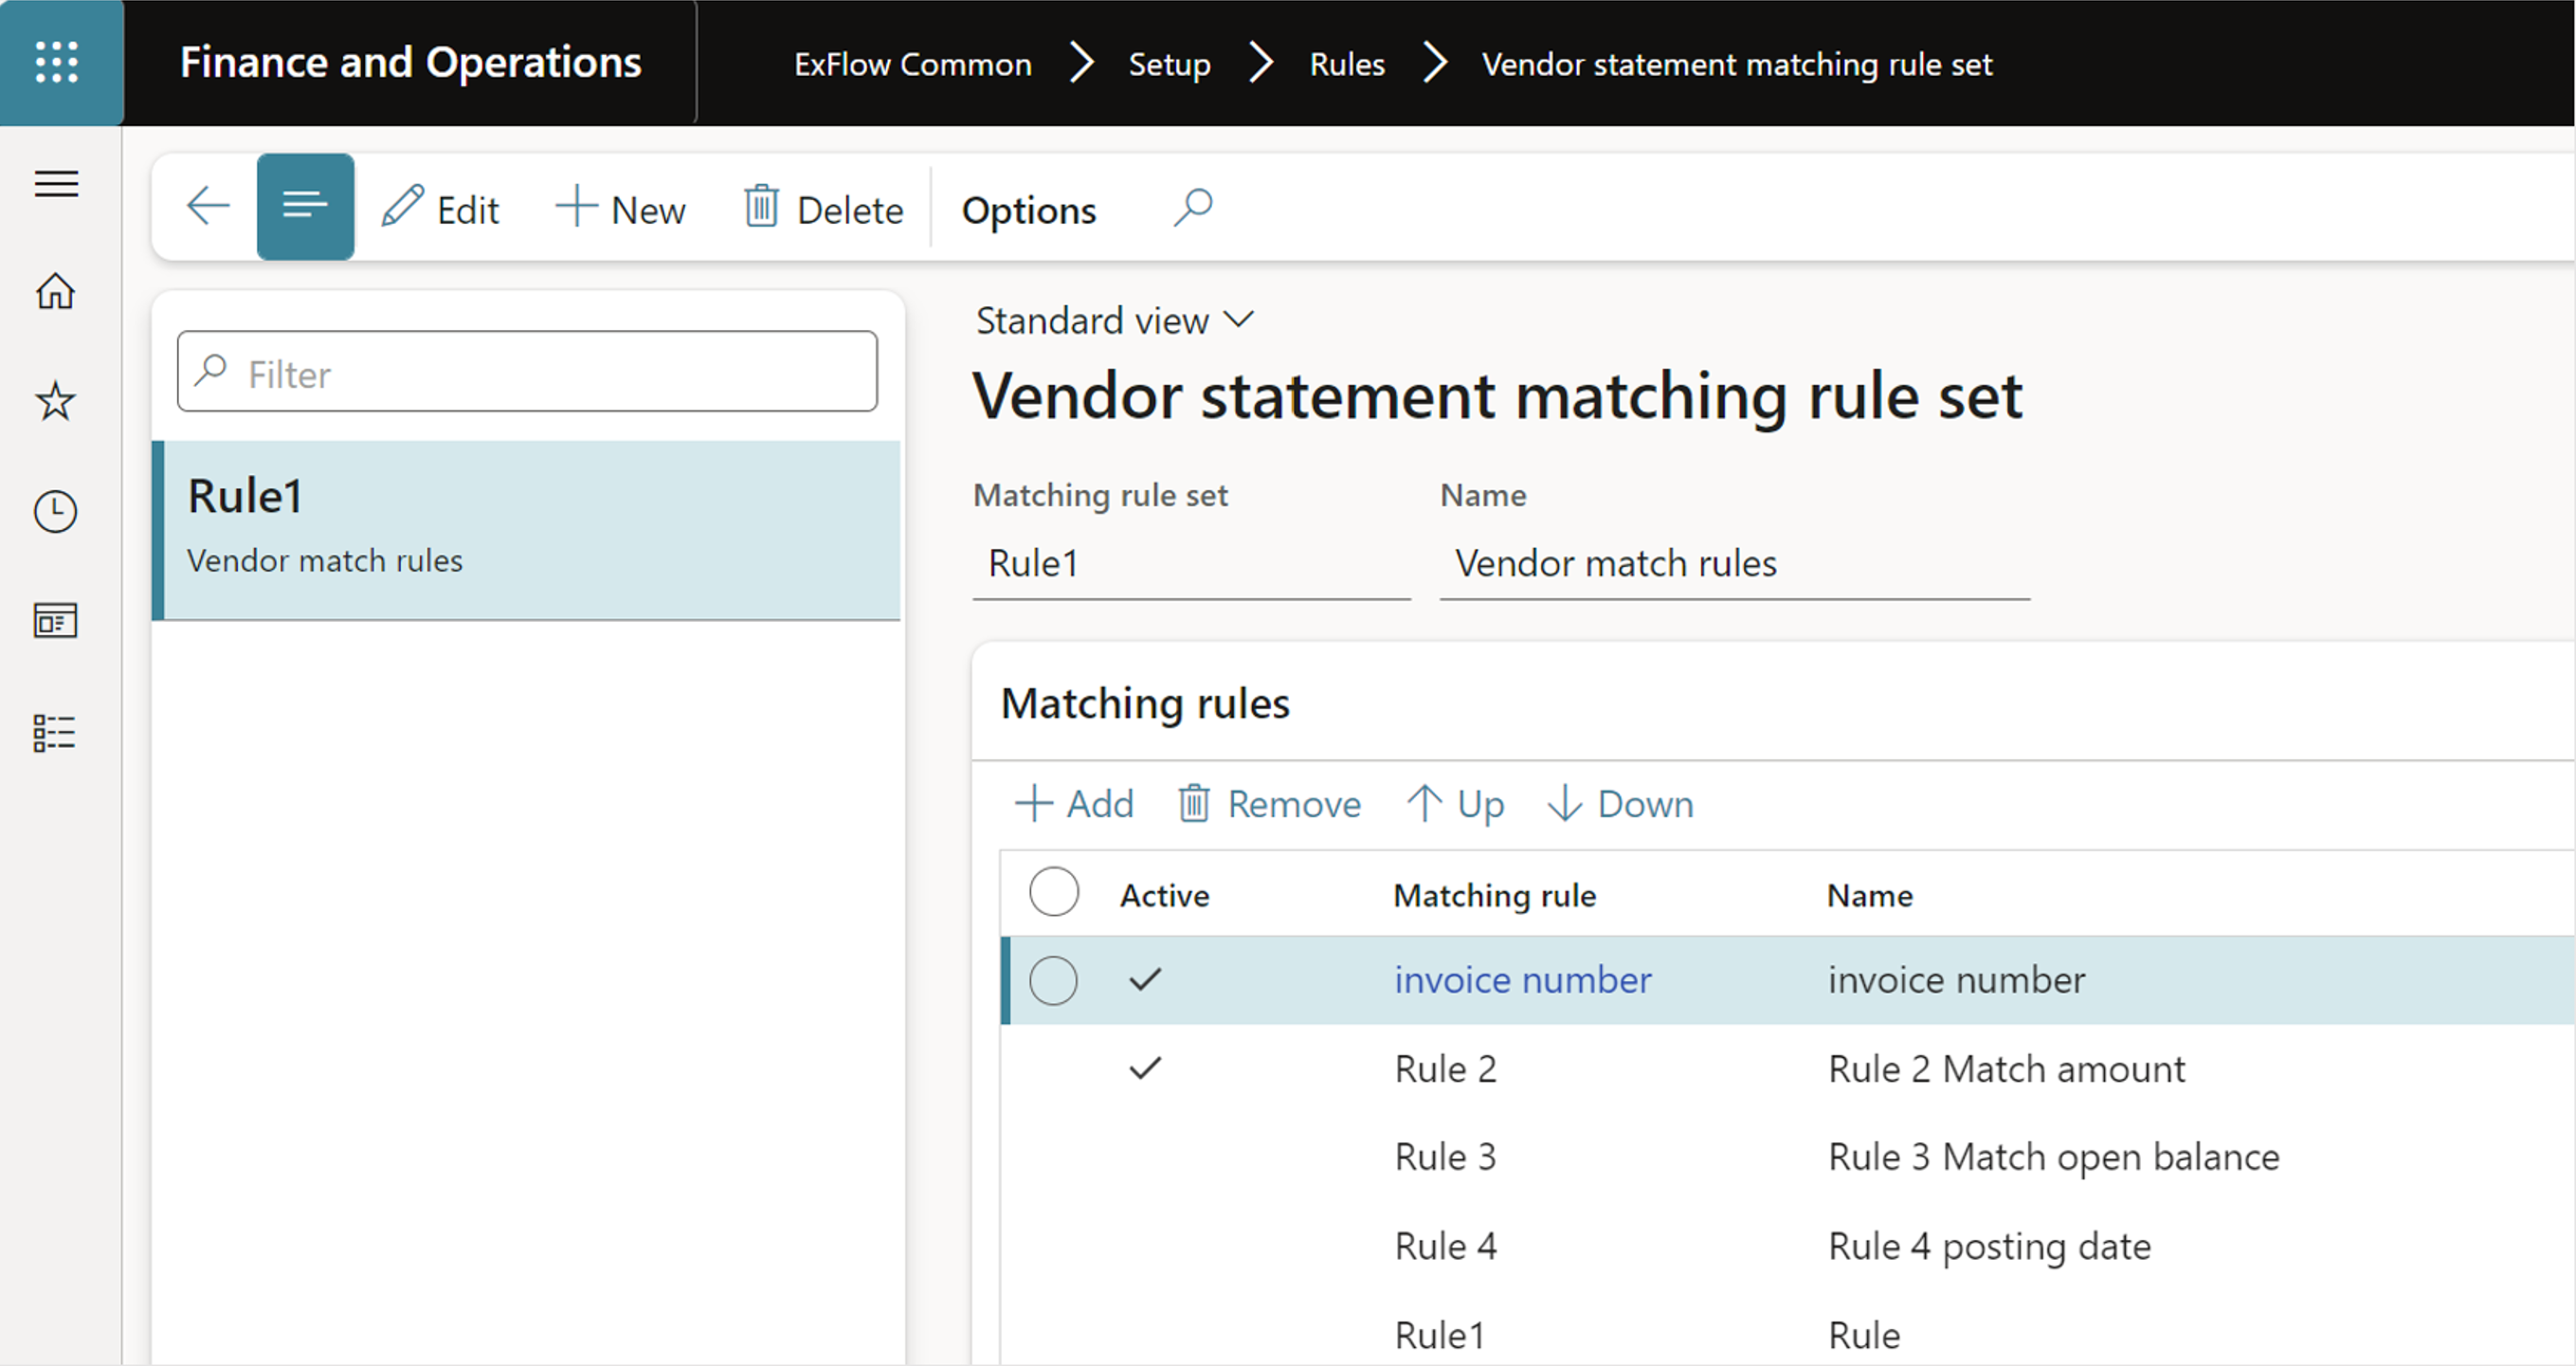Click 'Rule 2 Match amount' name cell

[2007, 1069]
